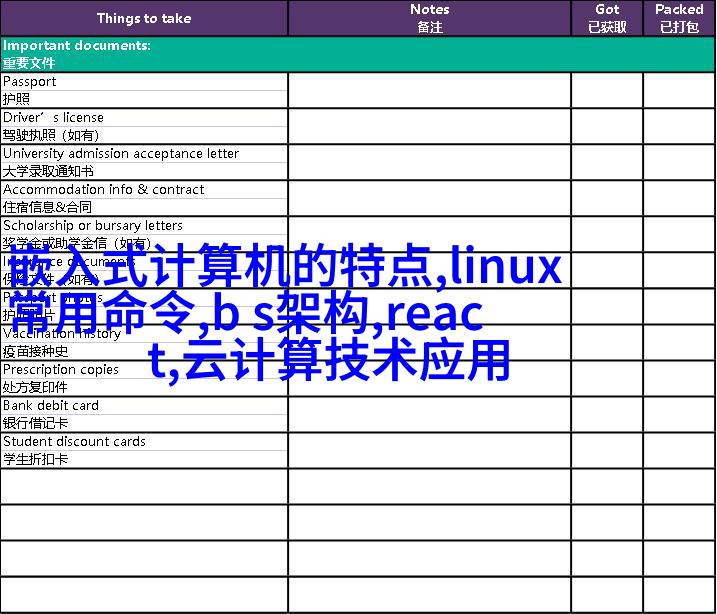Select "University admission acceptance letter" cell

pyautogui.click(x=144, y=154)
